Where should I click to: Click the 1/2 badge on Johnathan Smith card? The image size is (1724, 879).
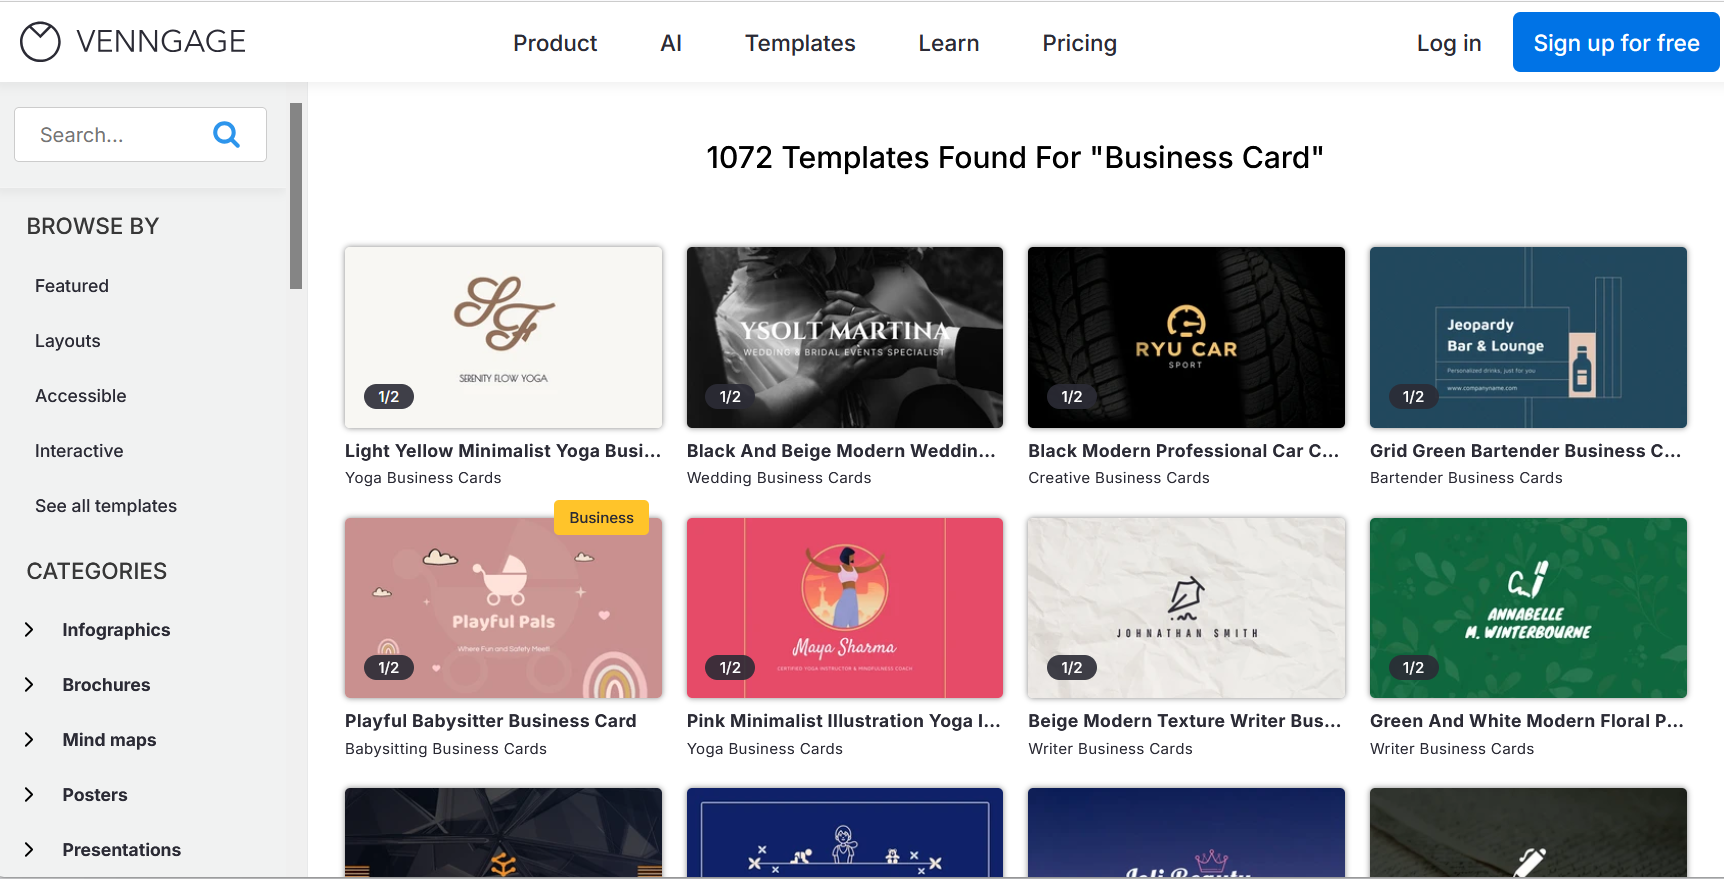tap(1072, 668)
